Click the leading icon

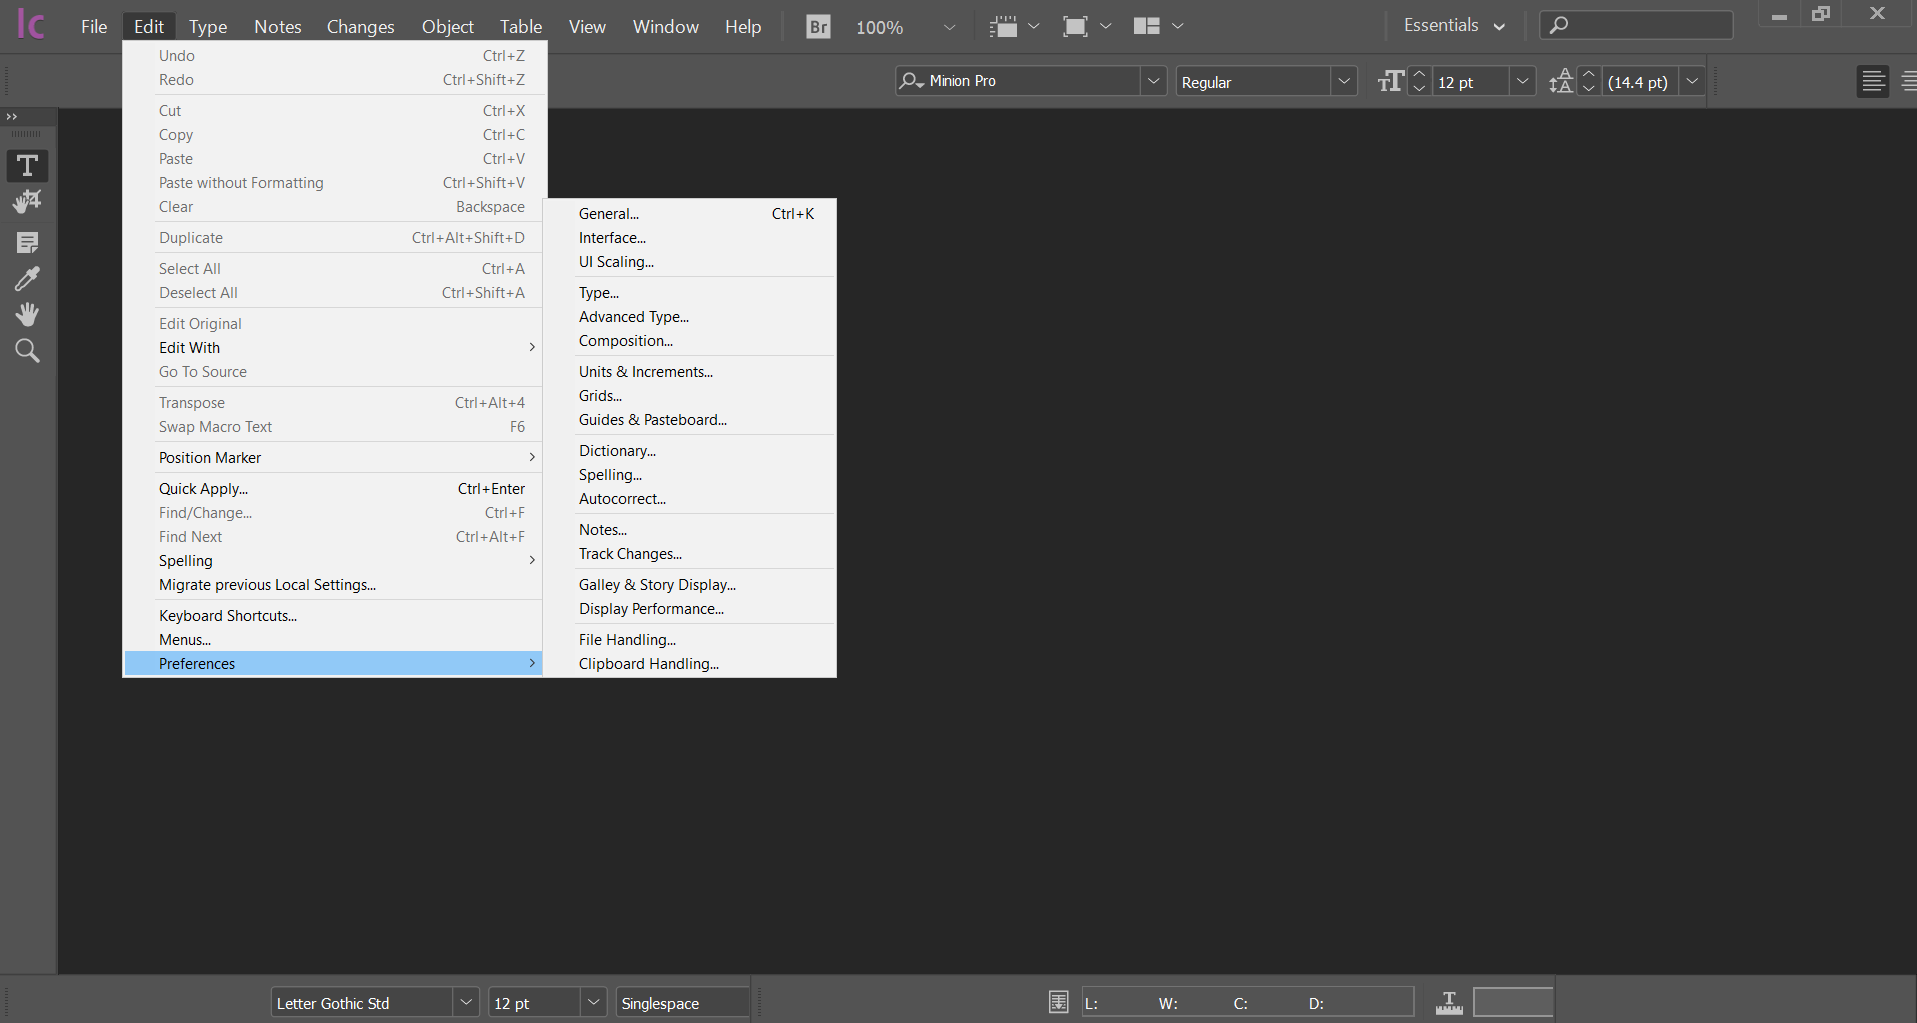tap(1561, 82)
